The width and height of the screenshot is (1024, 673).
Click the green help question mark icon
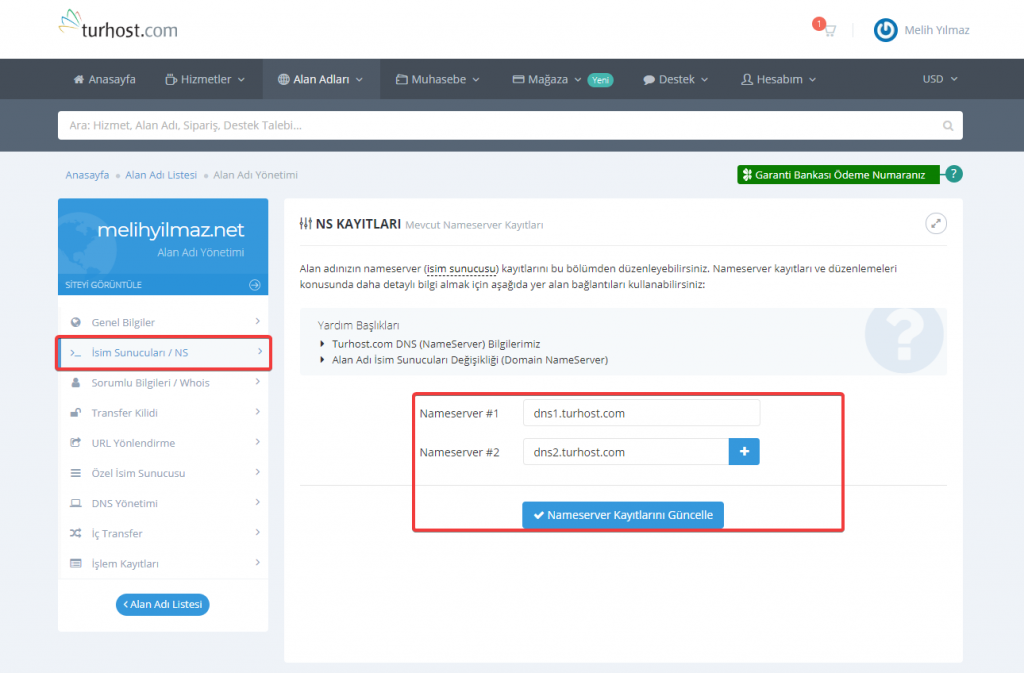click(x=954, y=174)
